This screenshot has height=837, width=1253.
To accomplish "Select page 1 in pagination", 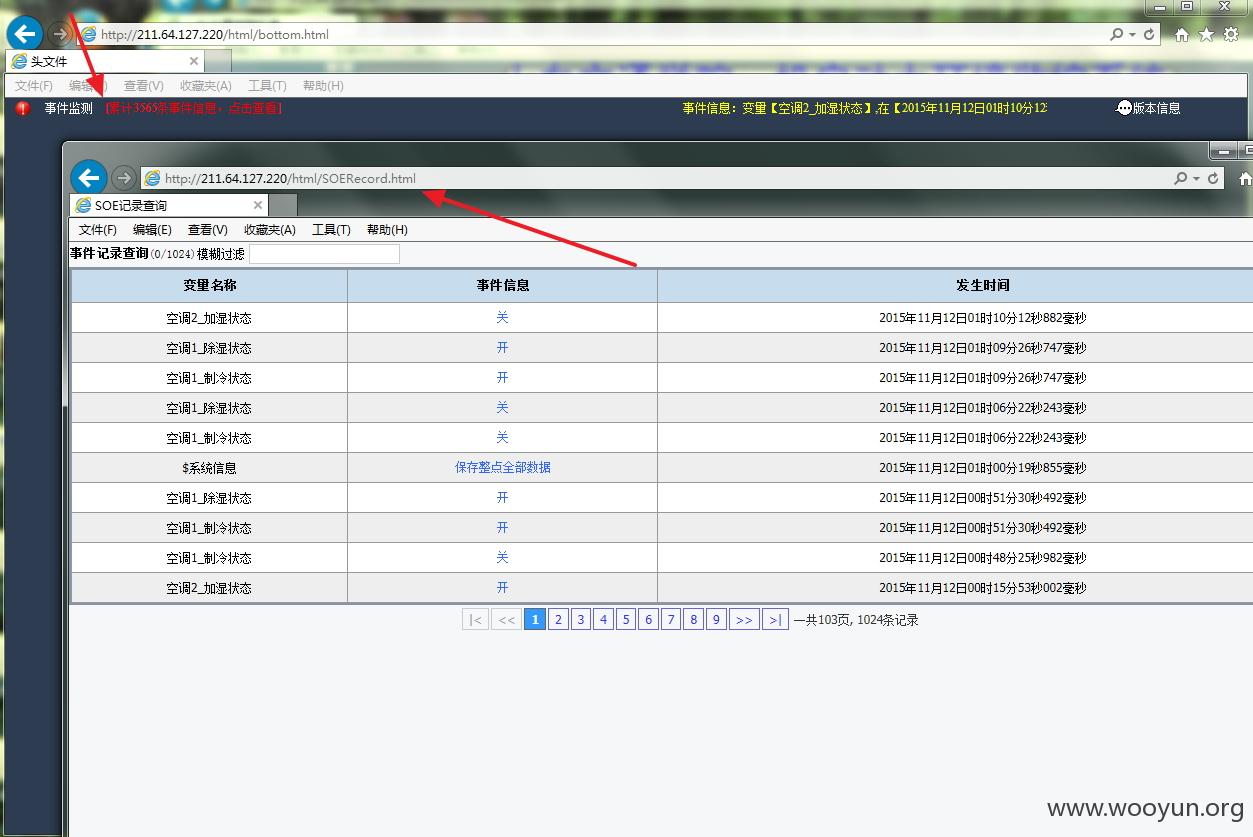I will coord(535,620).
